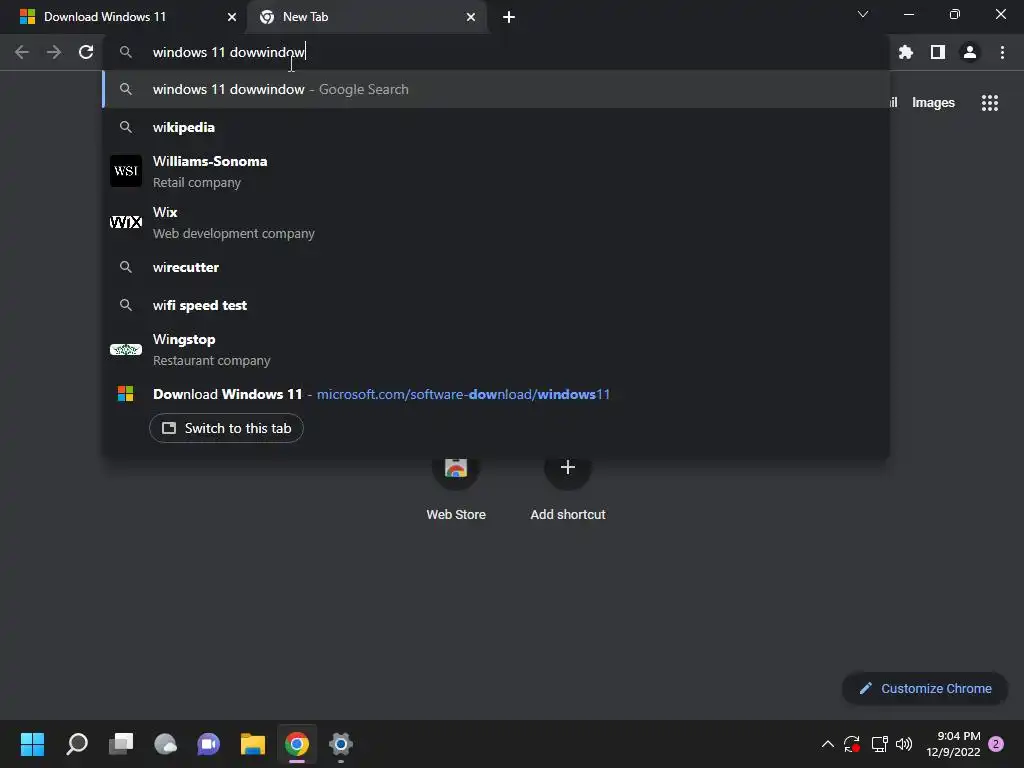Open the Download Windows 11 microsoft.com suggestion
The height and width of the screenshot is (768, 1024).
pos(496,394)
